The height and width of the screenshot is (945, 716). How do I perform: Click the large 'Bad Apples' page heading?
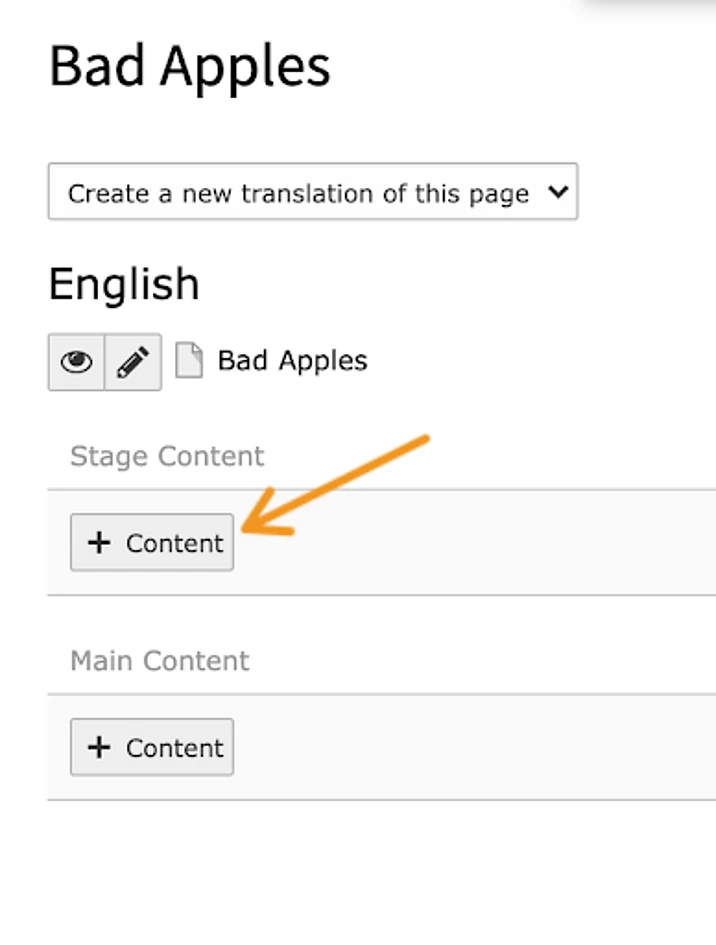pos(189,67)
